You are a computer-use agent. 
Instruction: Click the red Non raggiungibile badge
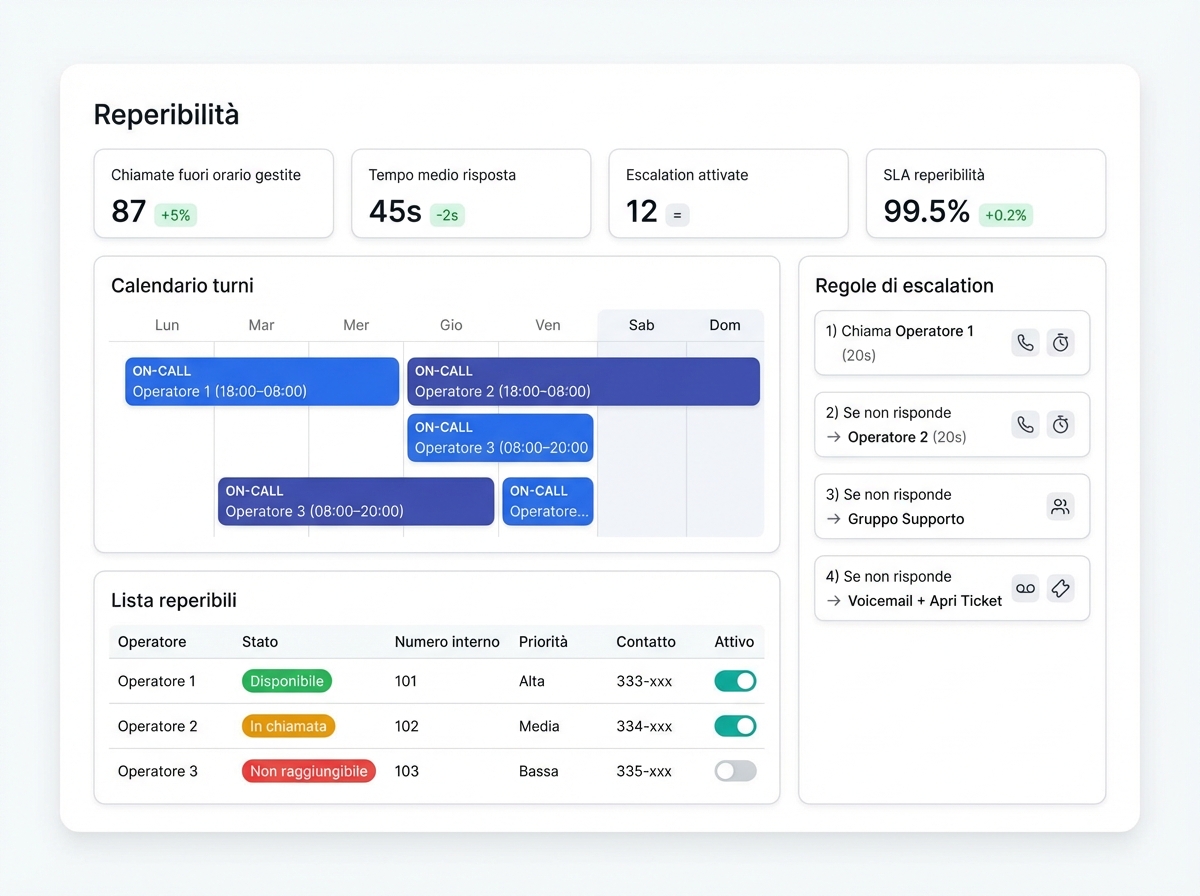tap(309, 771)
